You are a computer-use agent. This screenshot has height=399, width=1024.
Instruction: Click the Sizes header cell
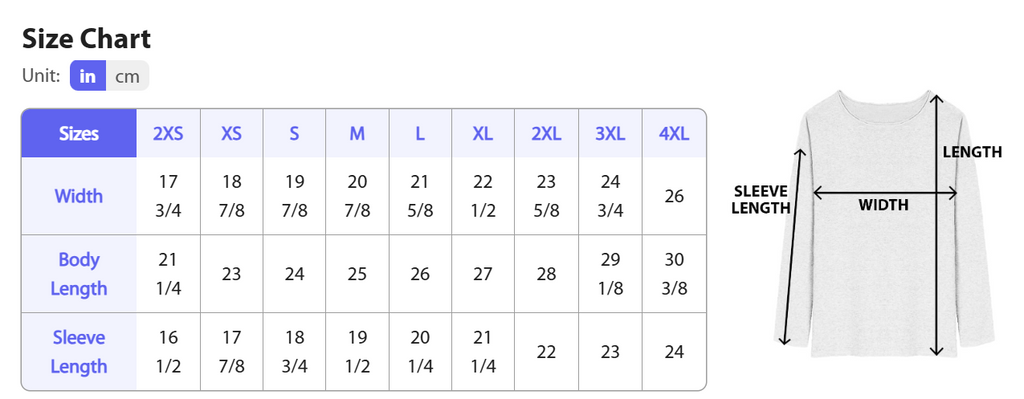click(x=79, y=133)
